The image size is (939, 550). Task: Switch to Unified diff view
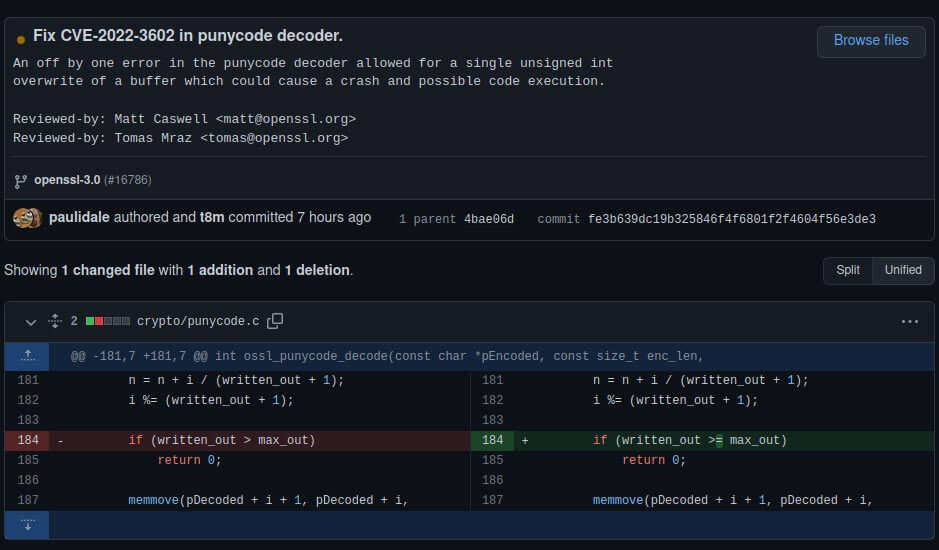click(902, 270)
